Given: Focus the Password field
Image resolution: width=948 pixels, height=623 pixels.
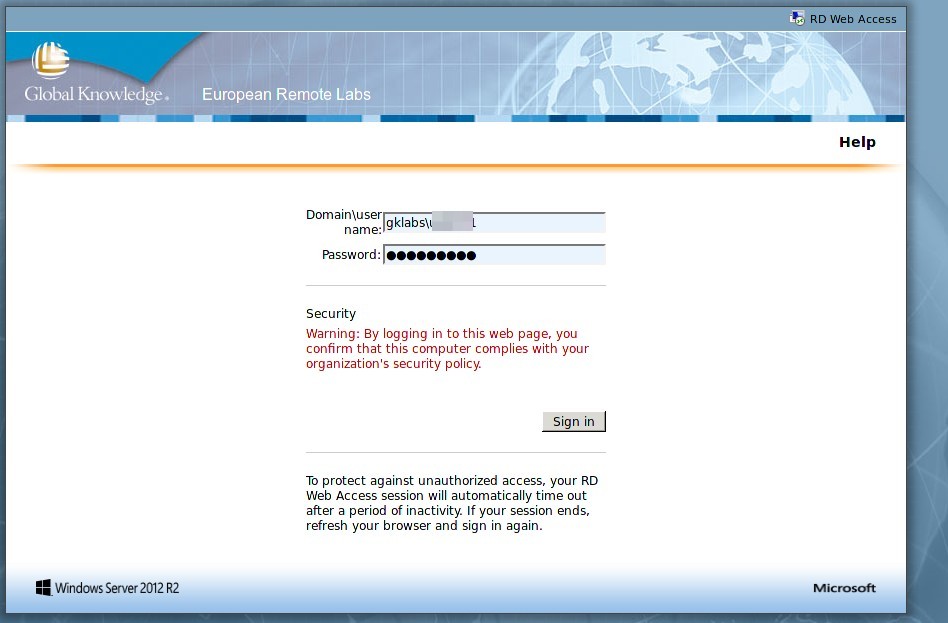Looking at the screenshot, I should pyautogui.click(x=495, y=255).
